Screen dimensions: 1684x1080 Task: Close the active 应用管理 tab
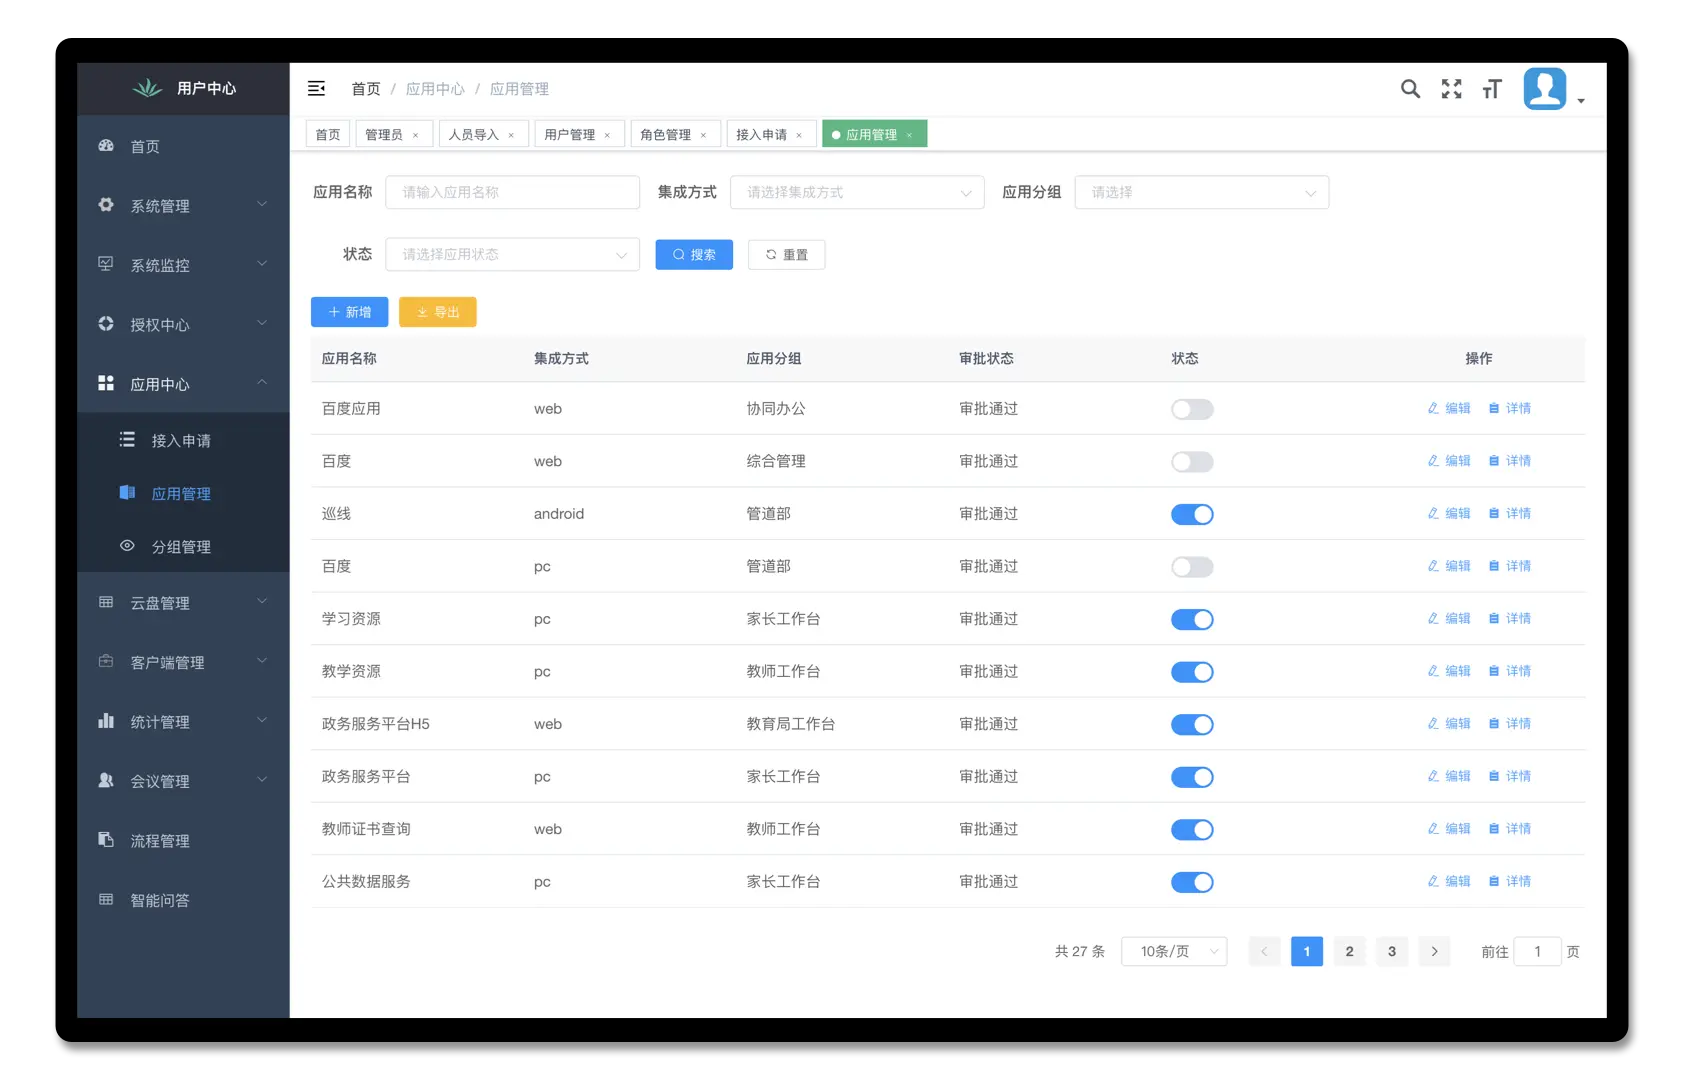point(909,135)
